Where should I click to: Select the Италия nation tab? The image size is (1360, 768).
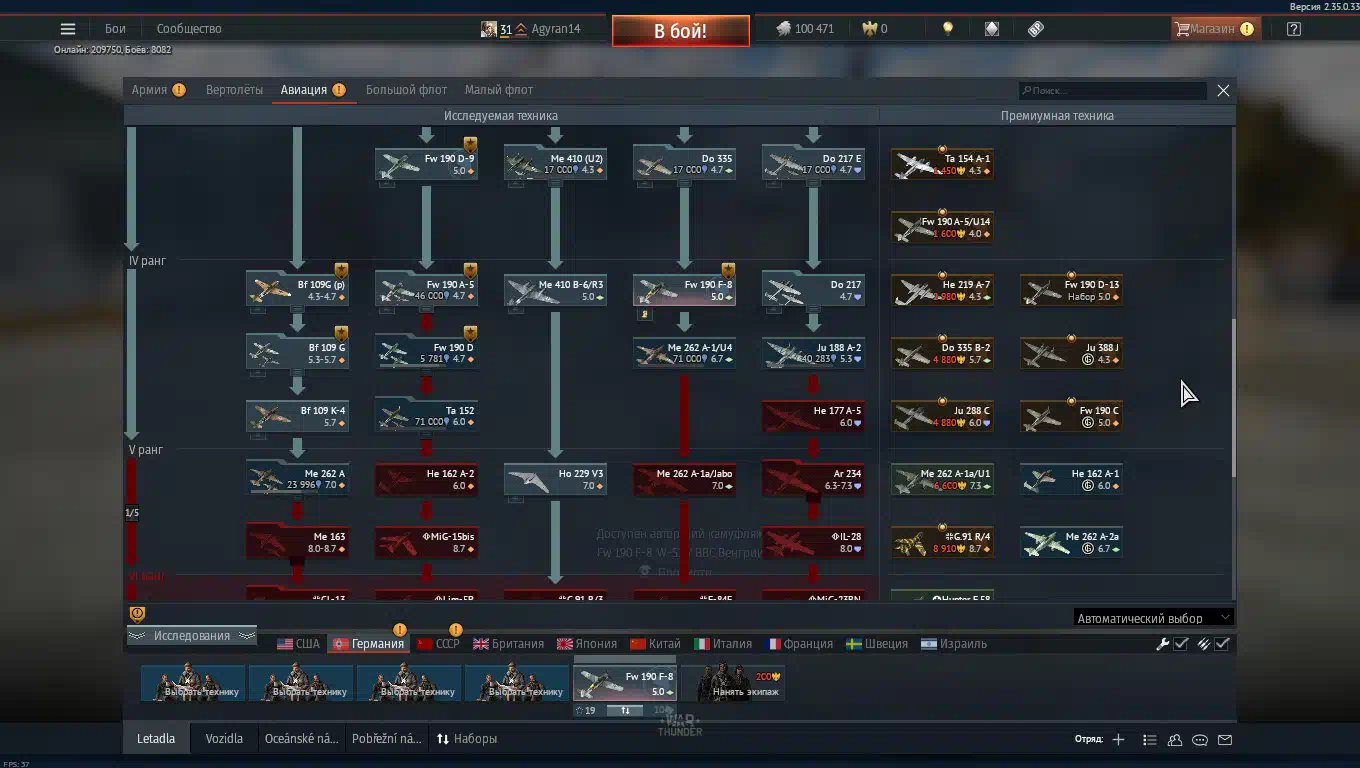point(723,644)
